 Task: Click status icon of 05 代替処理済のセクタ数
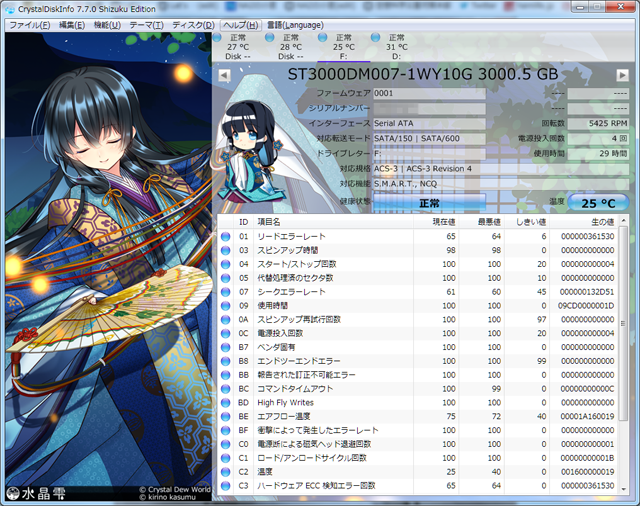(x=225, y=278)
